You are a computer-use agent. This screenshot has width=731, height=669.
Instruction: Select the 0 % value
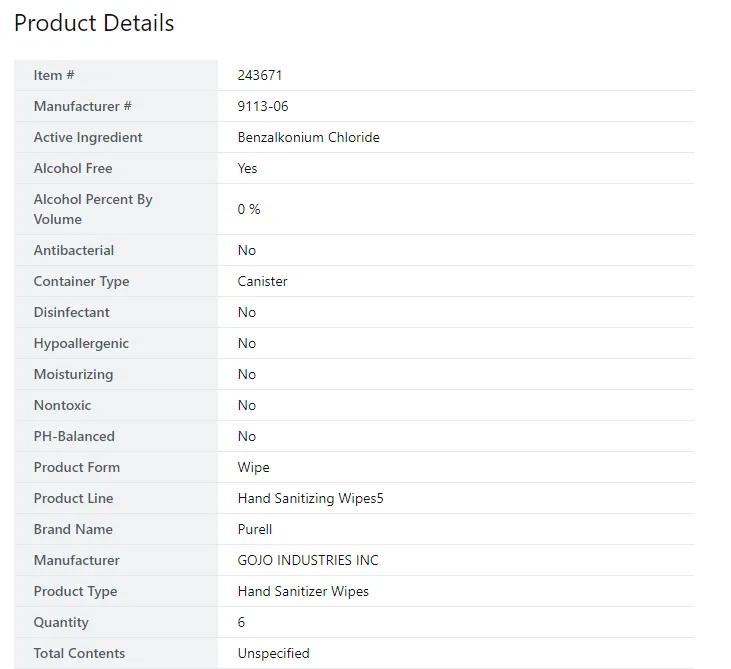[248, 209]
